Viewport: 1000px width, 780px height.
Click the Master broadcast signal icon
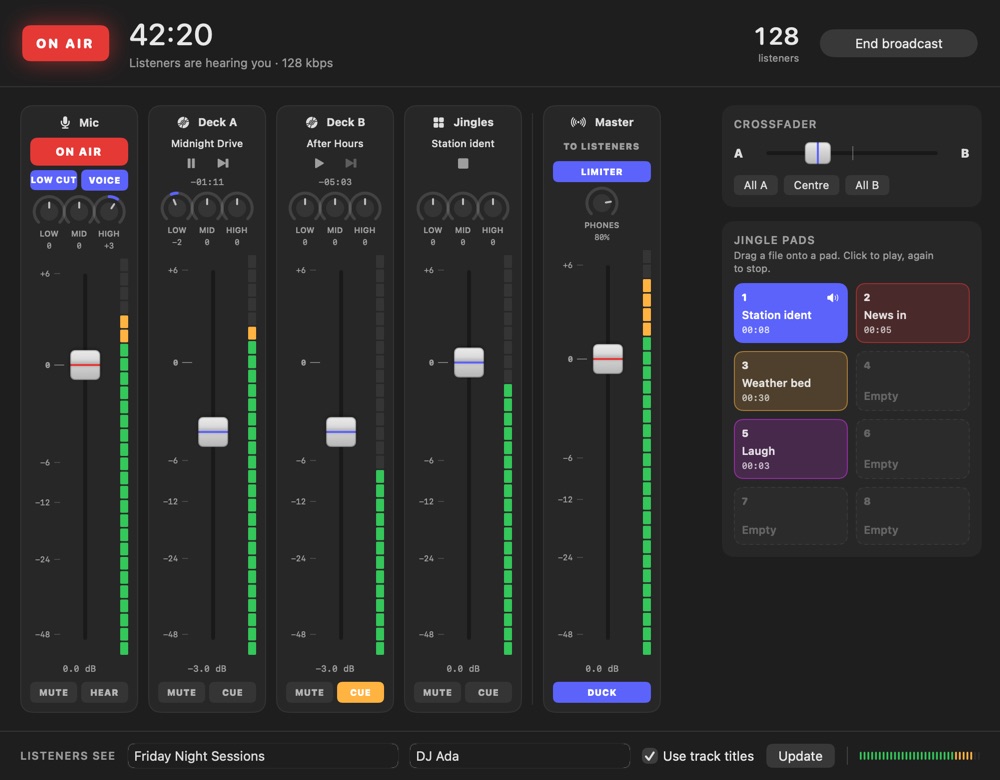click(x=578, y=122)
